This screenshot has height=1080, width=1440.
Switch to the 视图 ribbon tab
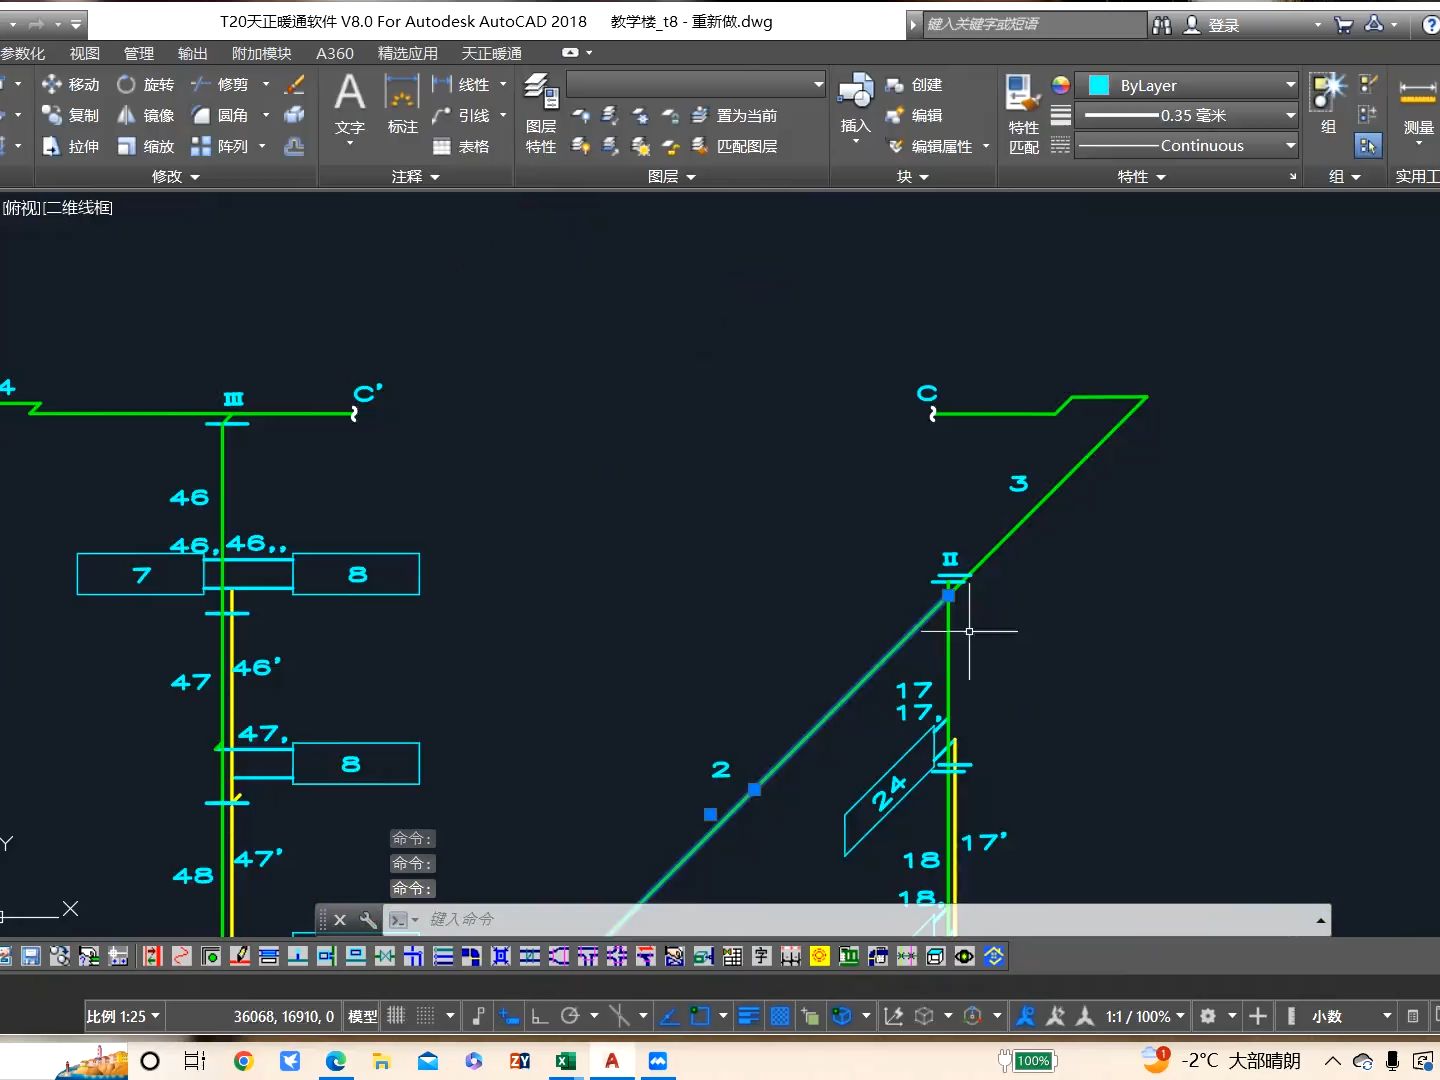(85, 53)
